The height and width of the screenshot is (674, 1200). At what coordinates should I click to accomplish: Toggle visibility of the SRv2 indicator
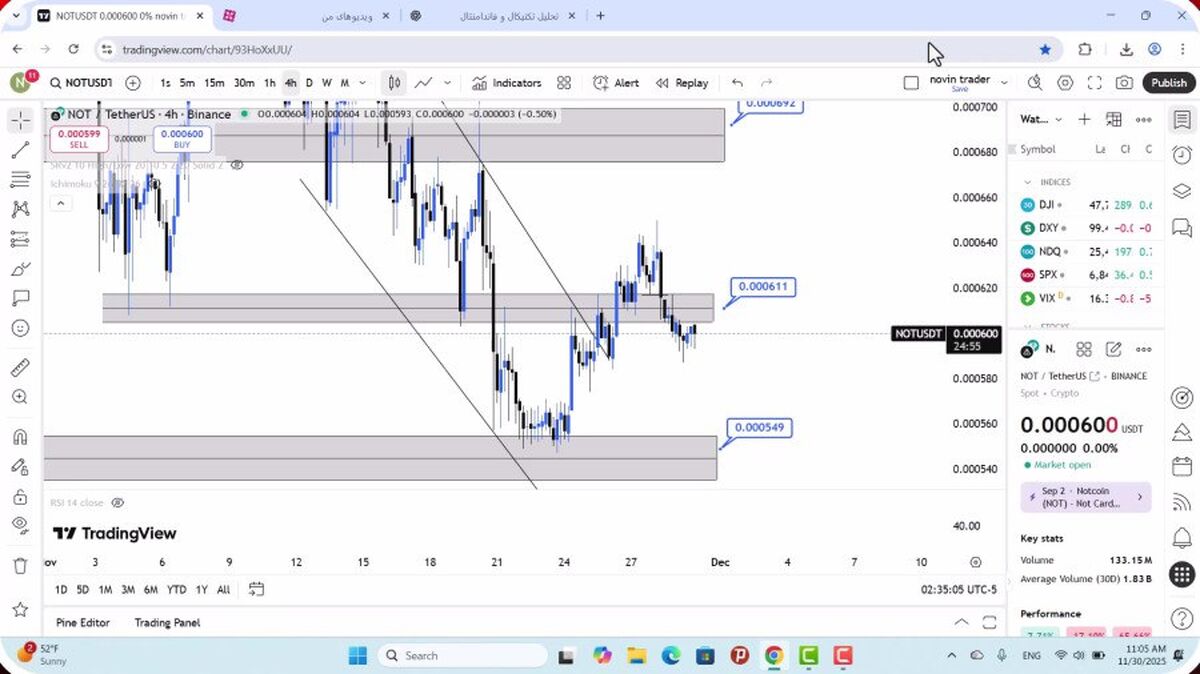(237, 165)
